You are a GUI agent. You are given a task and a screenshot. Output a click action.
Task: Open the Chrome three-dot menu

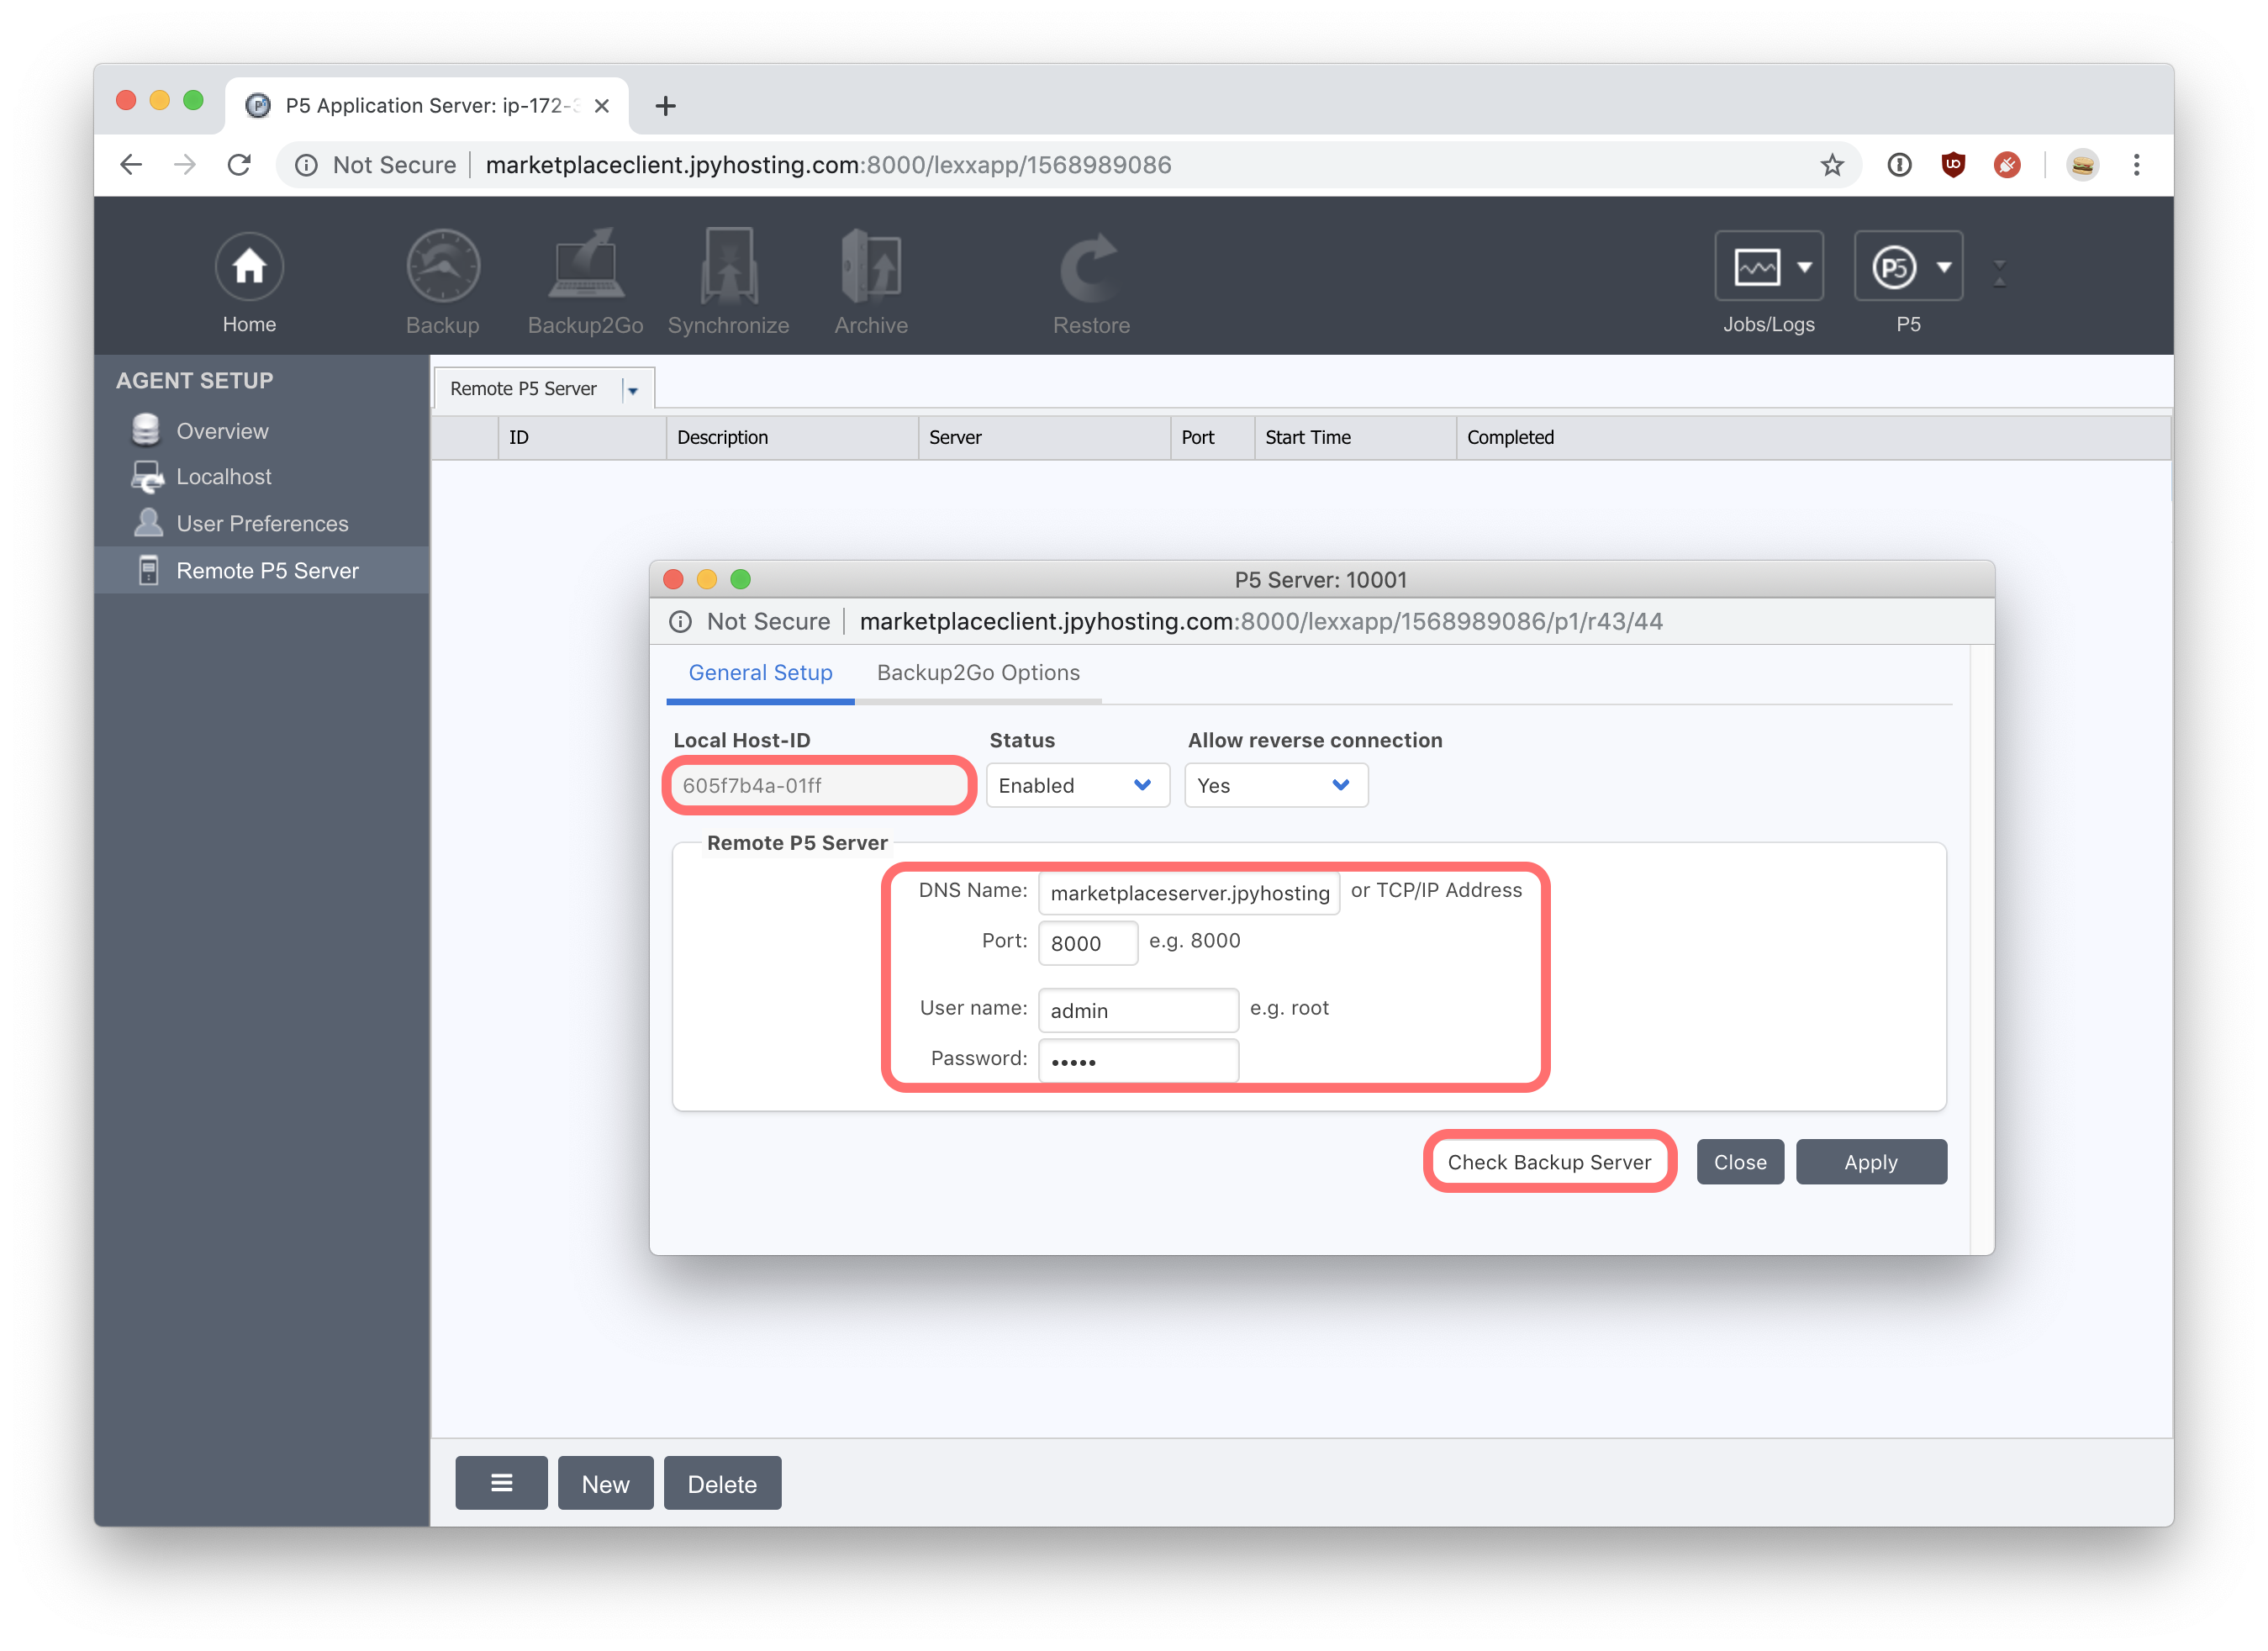coord(2137,165)
